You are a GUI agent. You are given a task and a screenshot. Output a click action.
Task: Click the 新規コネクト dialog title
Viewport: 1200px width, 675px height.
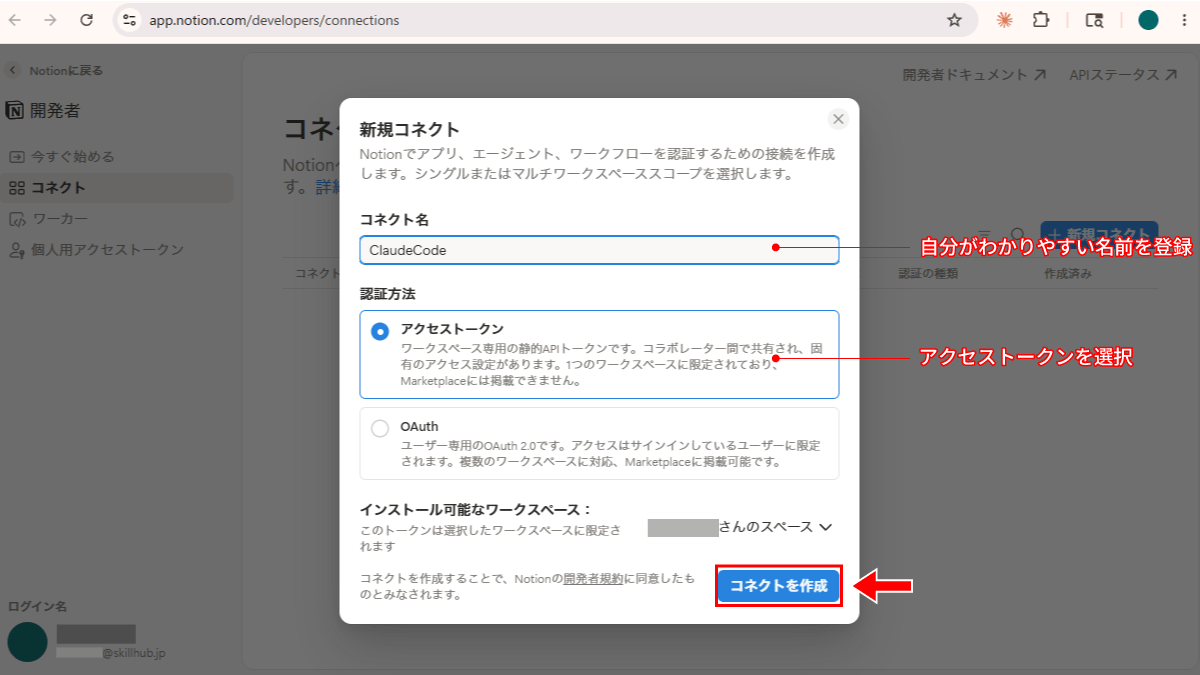(409, 129)
